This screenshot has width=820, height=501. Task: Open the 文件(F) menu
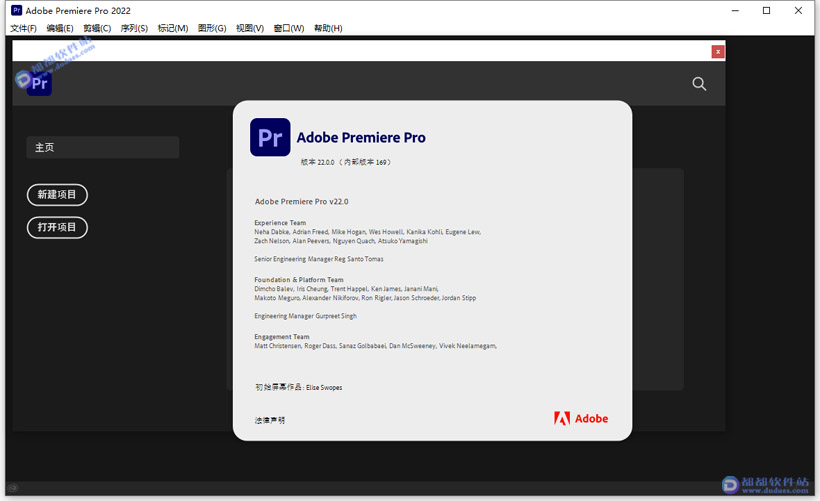[x=24, y=28]
